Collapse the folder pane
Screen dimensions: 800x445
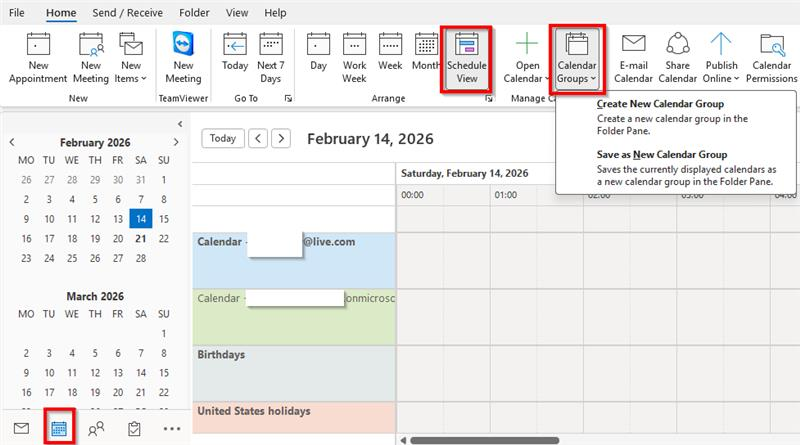[180, 124]
